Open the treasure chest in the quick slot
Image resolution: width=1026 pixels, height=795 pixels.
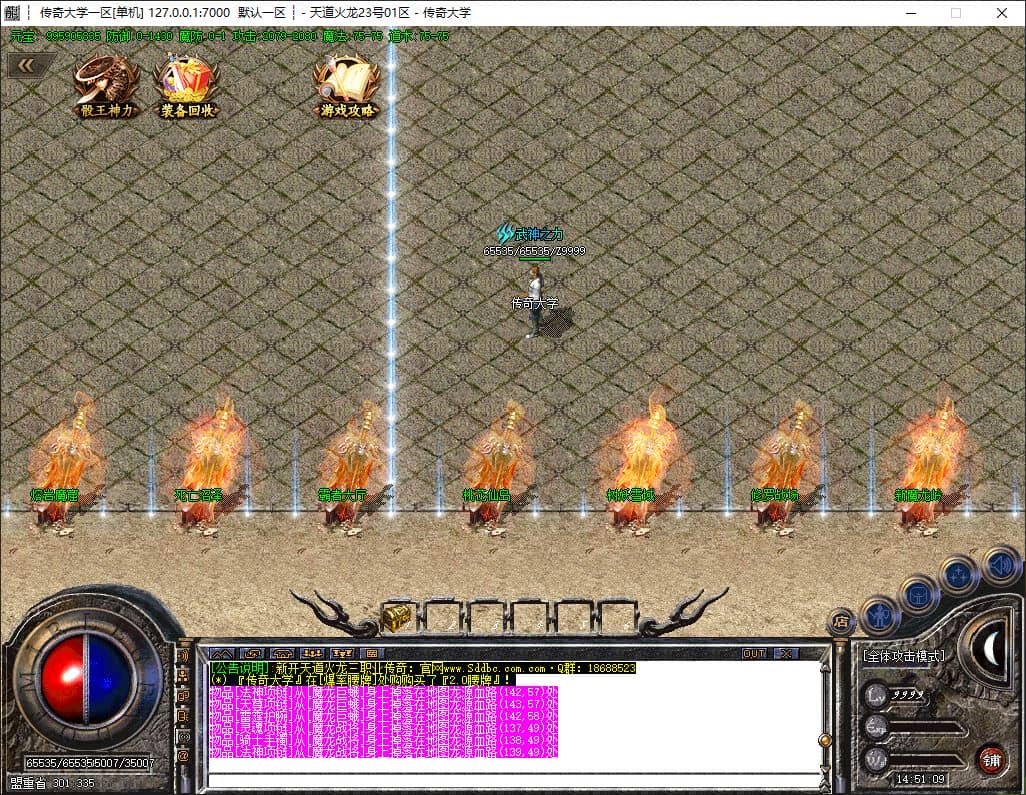click(x=397, y=618)
